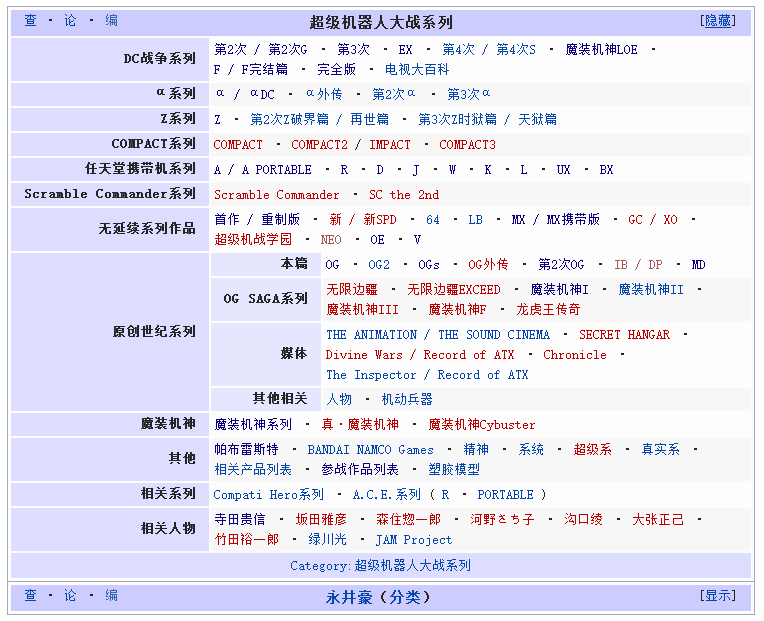Open the 第3次α link
The height and width of the screenshot is (621, 764).
469,94
